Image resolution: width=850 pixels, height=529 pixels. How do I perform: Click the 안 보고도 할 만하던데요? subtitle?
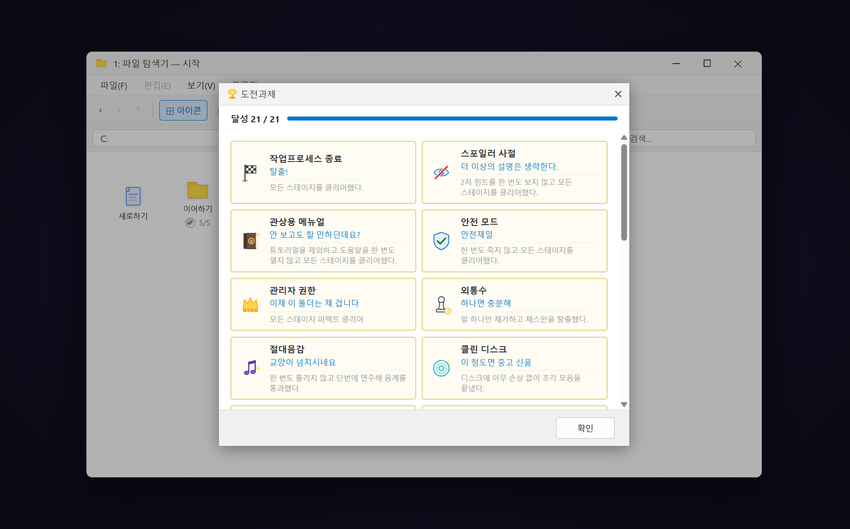pyautogui.click(x=315, y=235)
